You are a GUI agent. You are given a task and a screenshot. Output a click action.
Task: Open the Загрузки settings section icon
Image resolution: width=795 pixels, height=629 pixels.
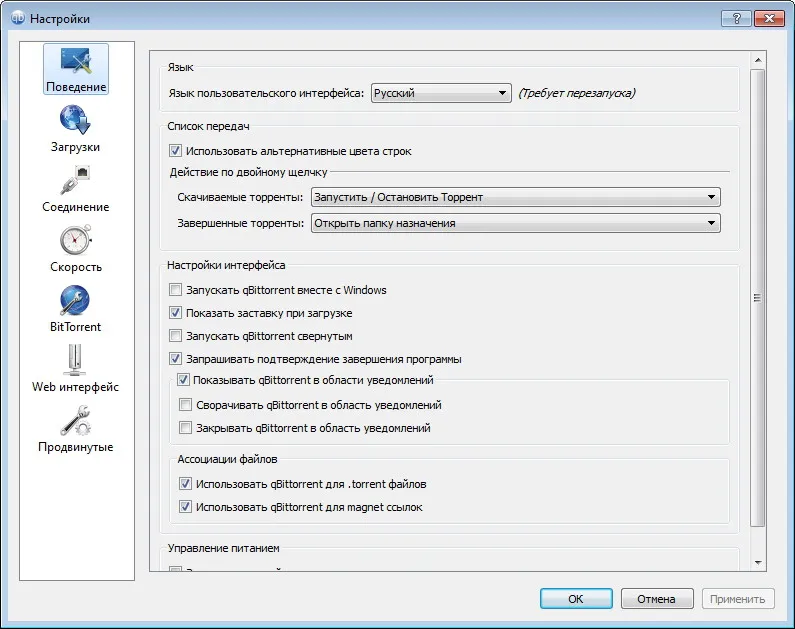click(75, 120)
